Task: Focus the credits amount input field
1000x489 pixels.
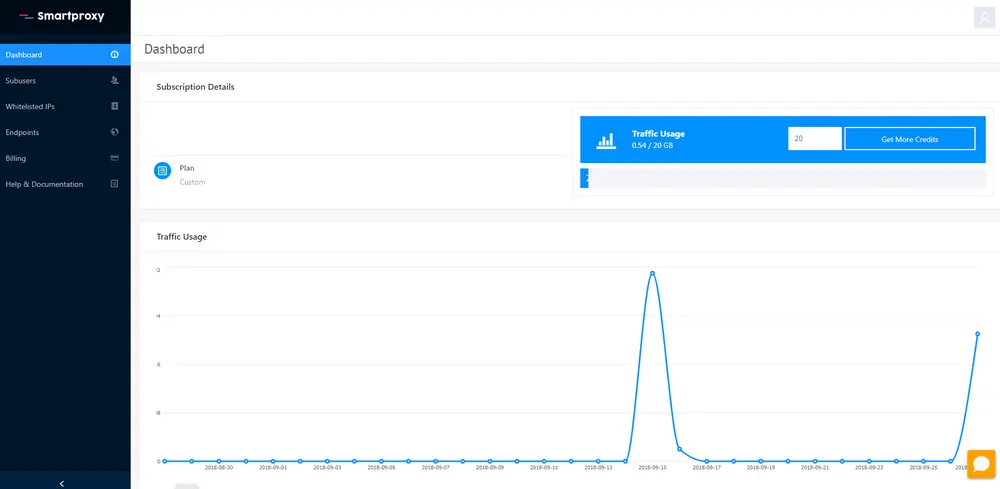Action: click(814, 139)
